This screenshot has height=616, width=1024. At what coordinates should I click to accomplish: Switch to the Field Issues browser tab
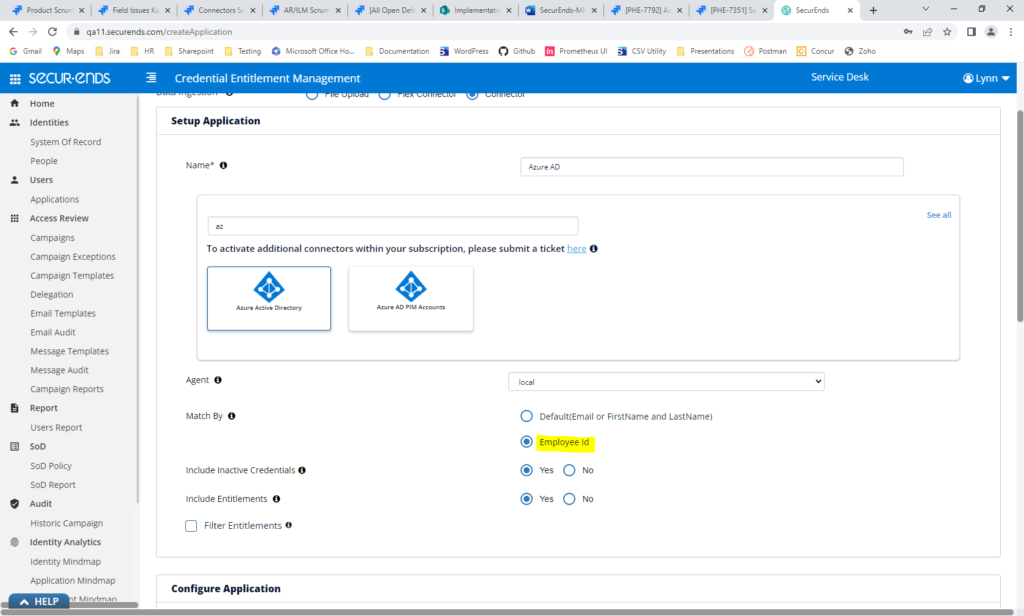point(135,10)
